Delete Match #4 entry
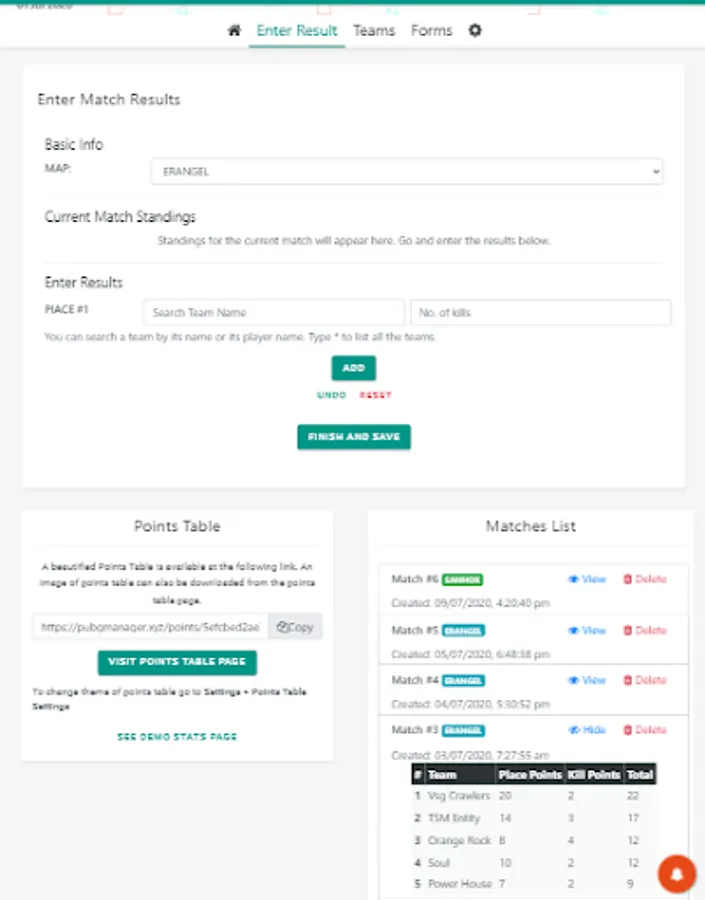The width and height of the screenshot is (705, 900). coord(645,680)
